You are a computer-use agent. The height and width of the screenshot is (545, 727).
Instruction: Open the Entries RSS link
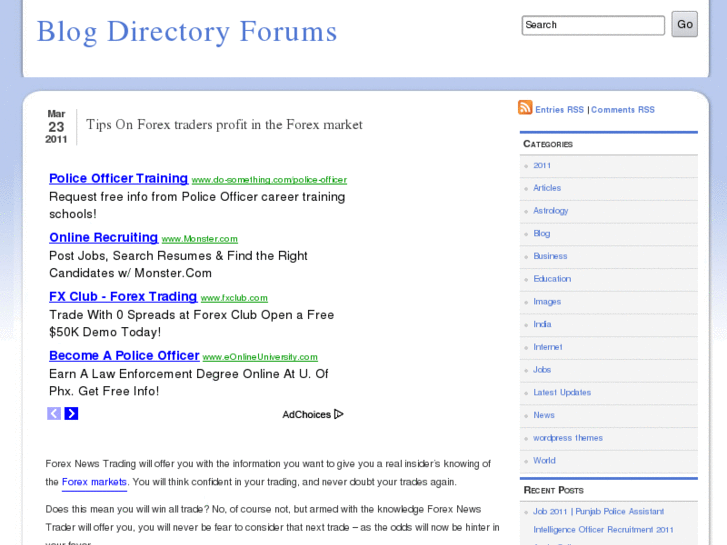tap(559, 110)
